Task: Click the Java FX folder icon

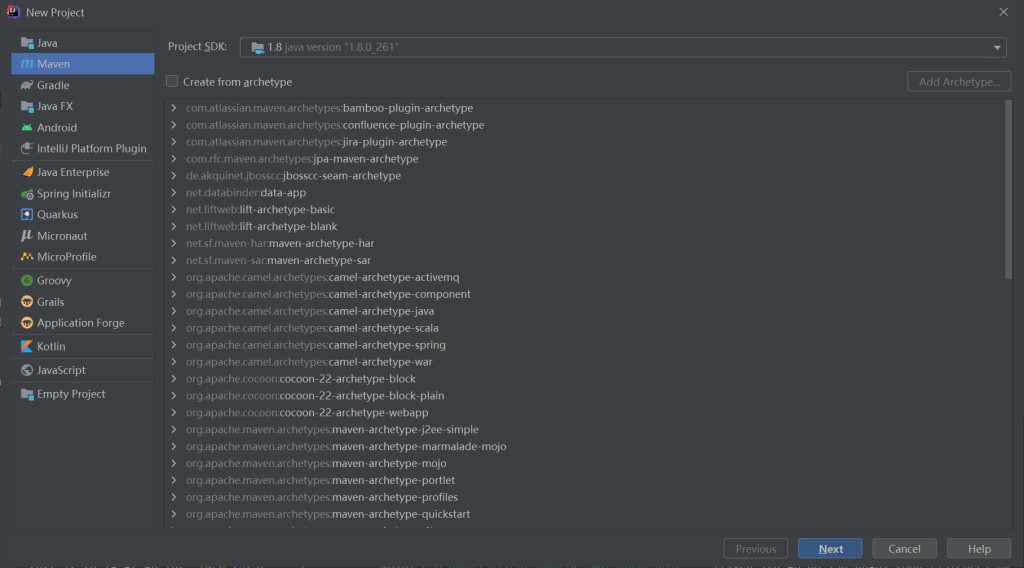Action: (x=27, y=106)
